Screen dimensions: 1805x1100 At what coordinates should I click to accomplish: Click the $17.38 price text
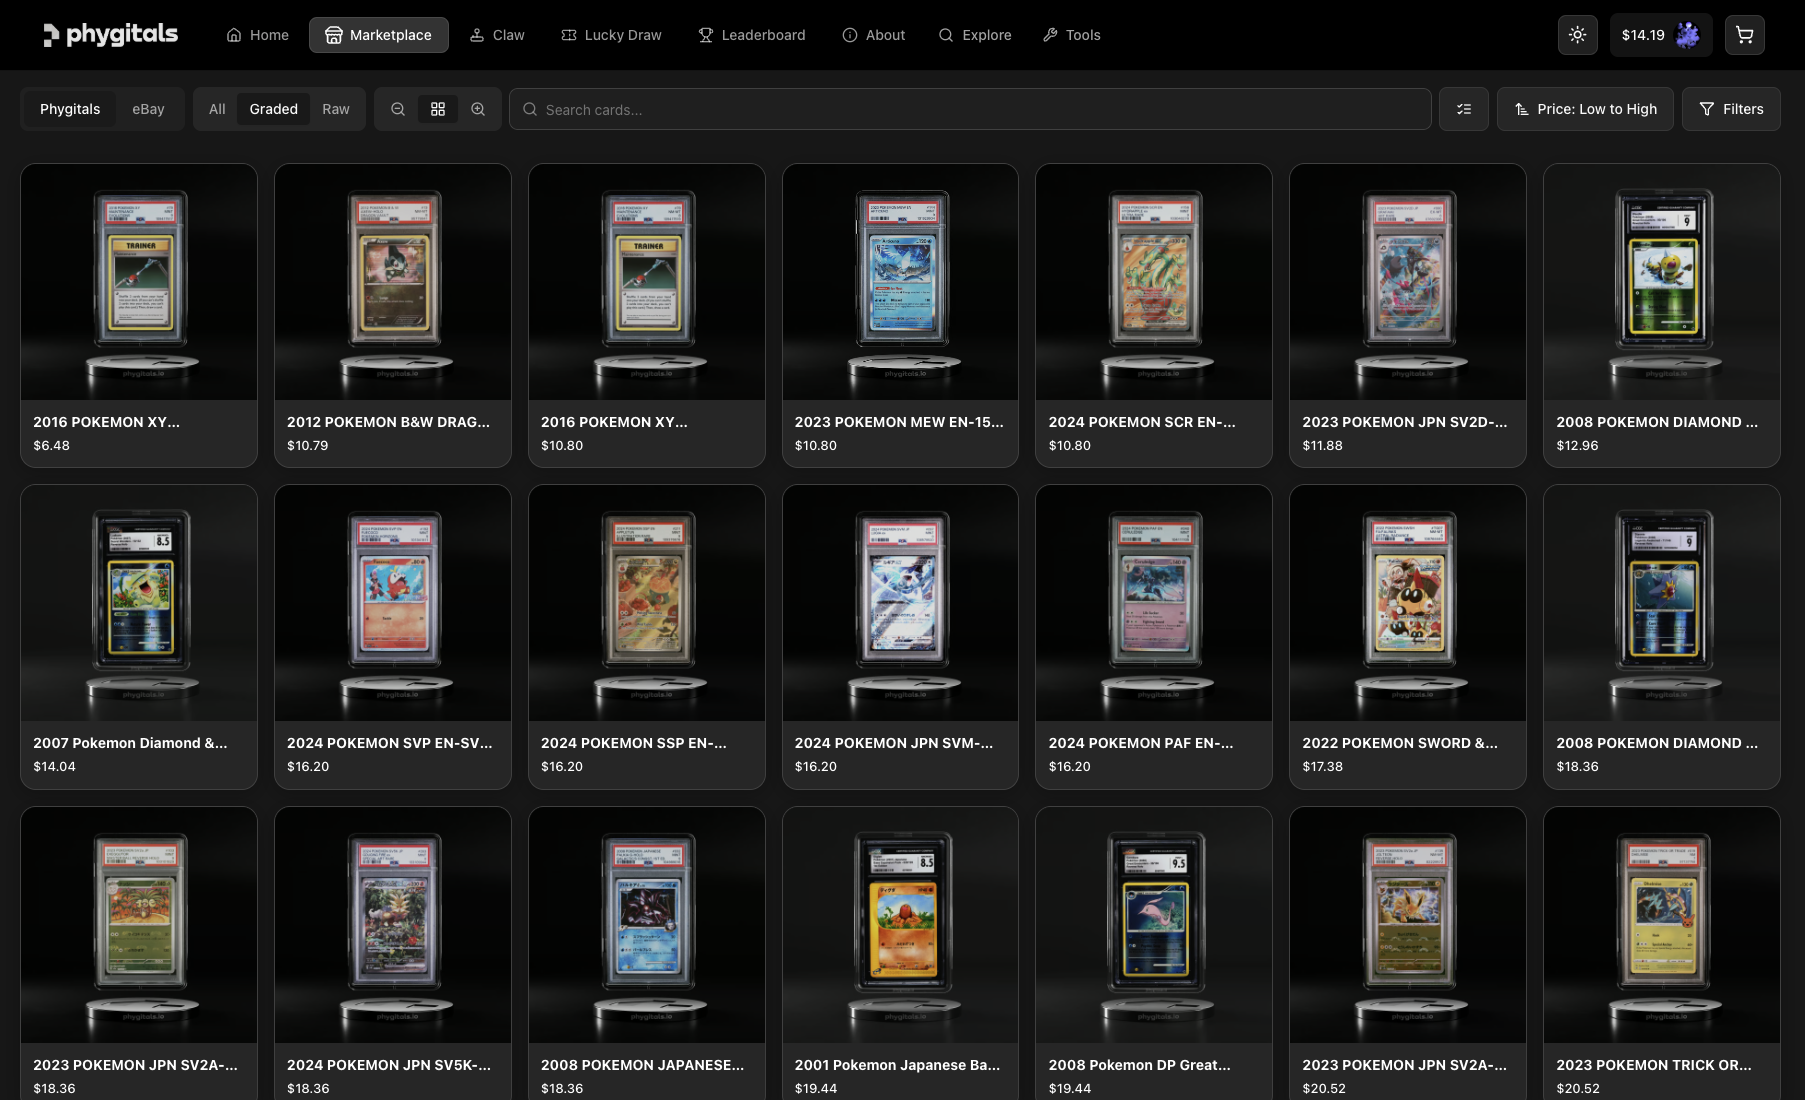pyautogui.click(x=1323, y=767)
